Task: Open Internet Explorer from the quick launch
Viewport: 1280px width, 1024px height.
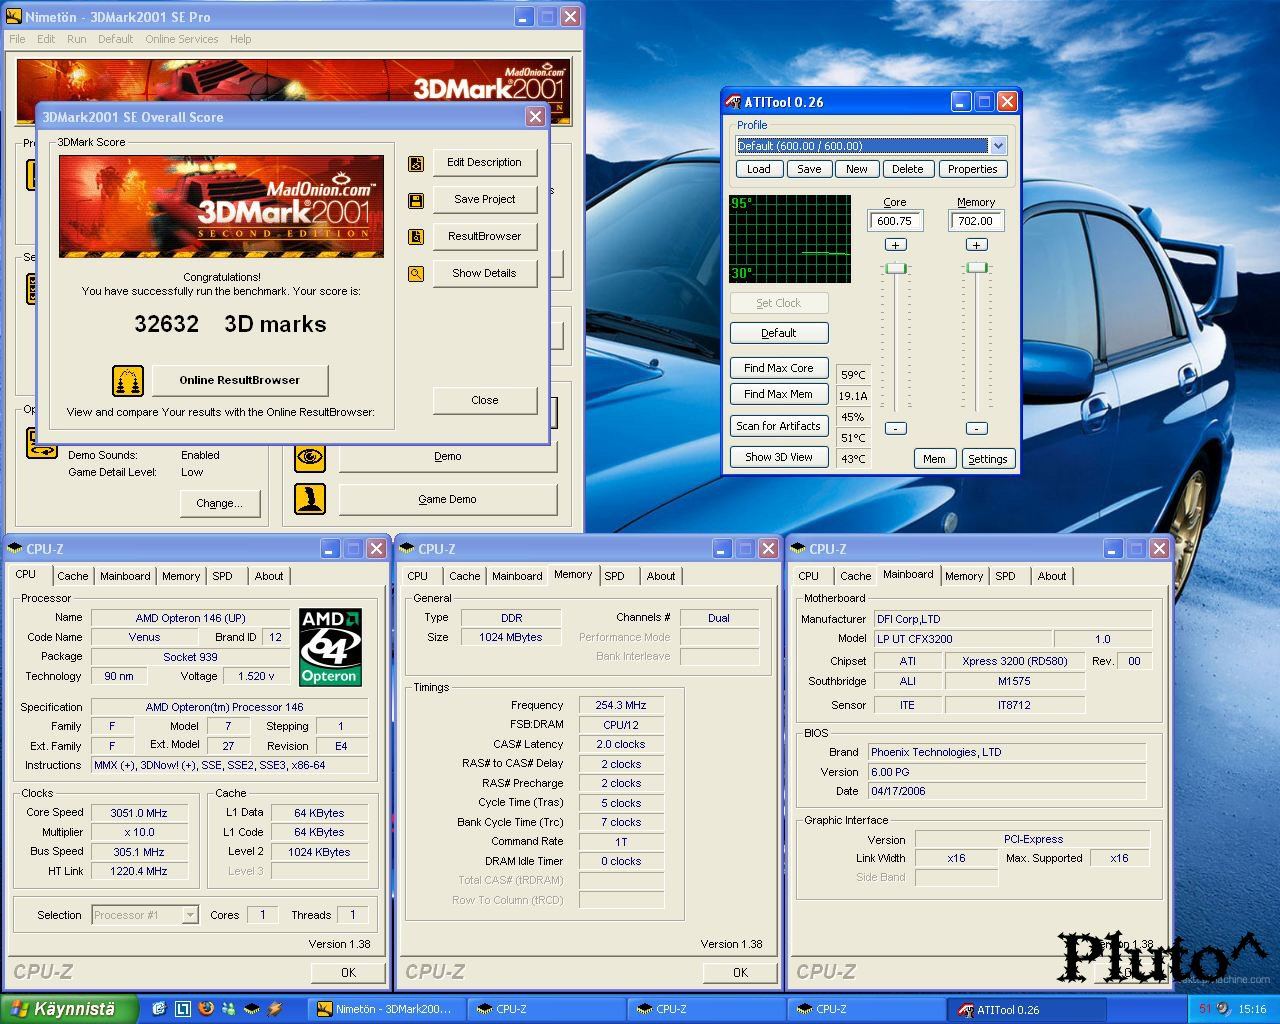Action: tap(158, 1009)
